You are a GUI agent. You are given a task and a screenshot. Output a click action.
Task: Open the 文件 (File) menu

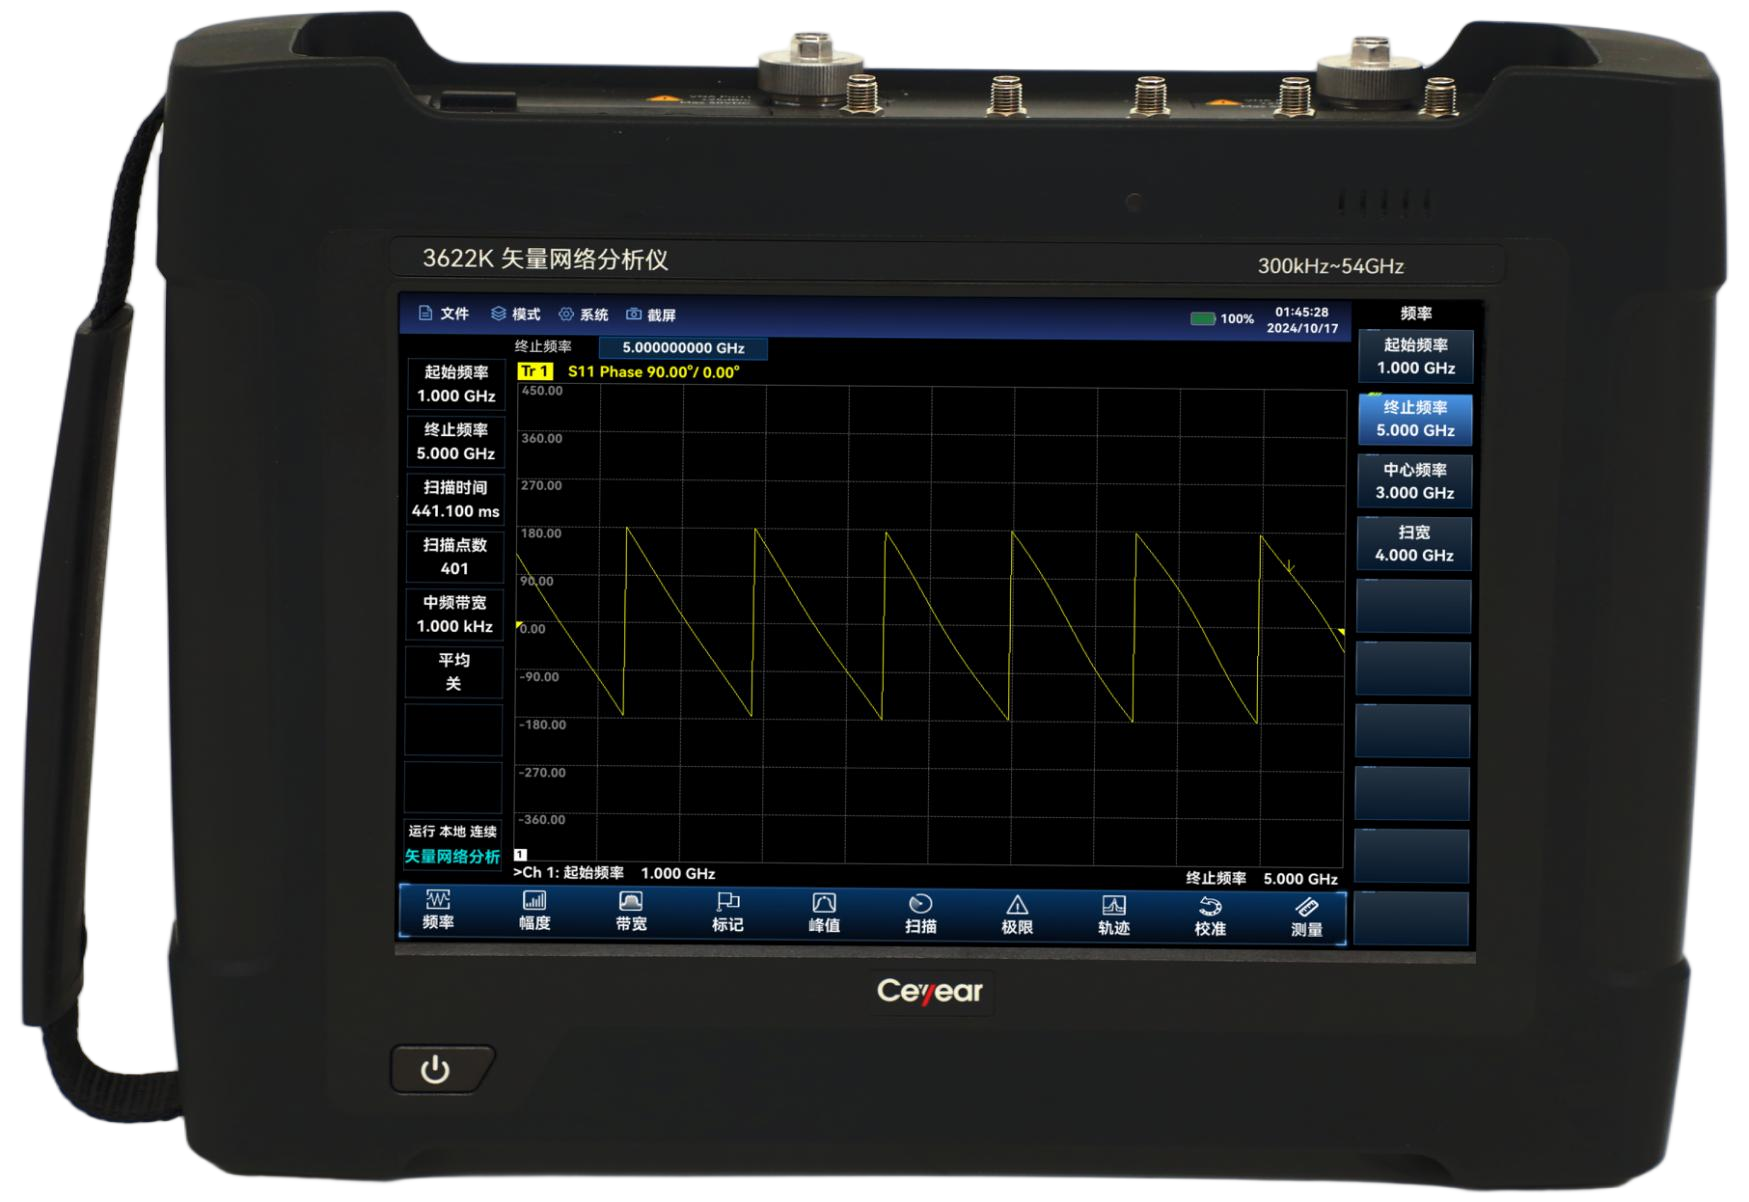(443, 314)
